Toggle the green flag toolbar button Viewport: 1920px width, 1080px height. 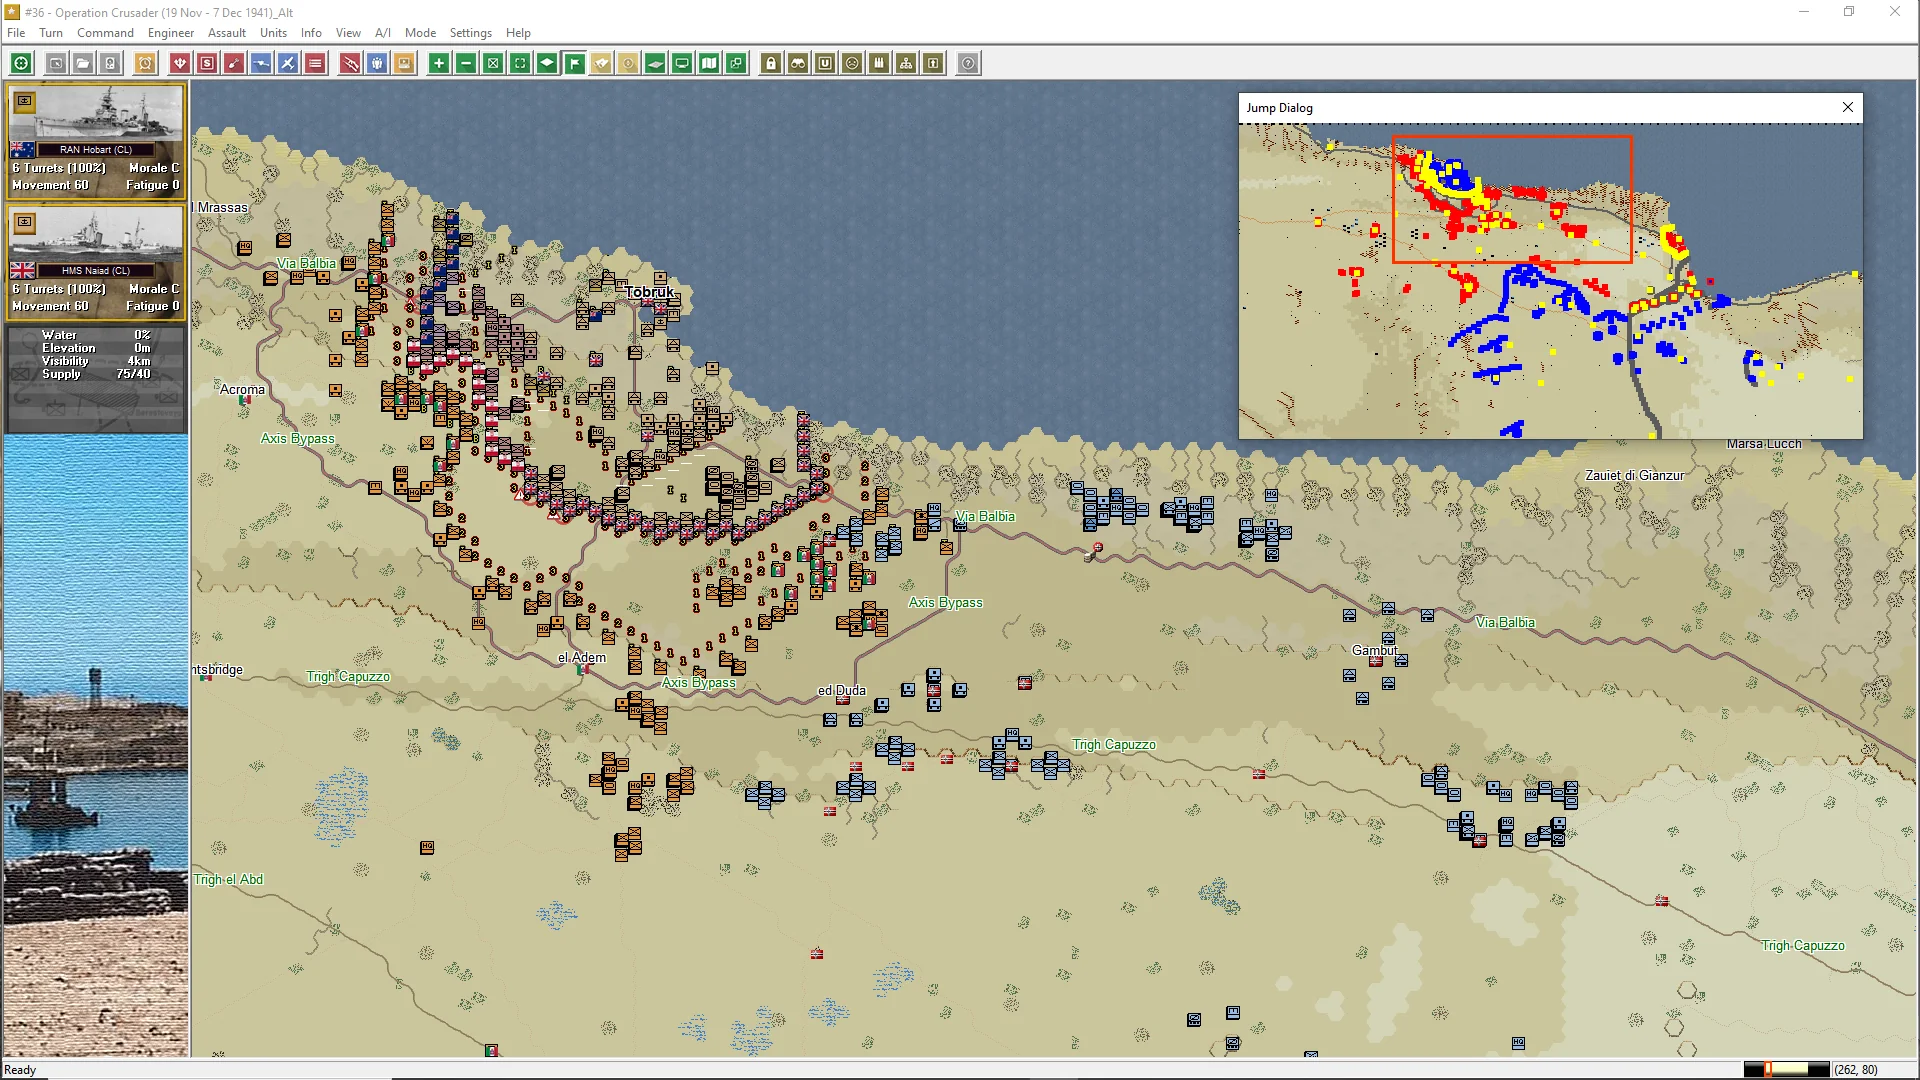tap(575, 64)
